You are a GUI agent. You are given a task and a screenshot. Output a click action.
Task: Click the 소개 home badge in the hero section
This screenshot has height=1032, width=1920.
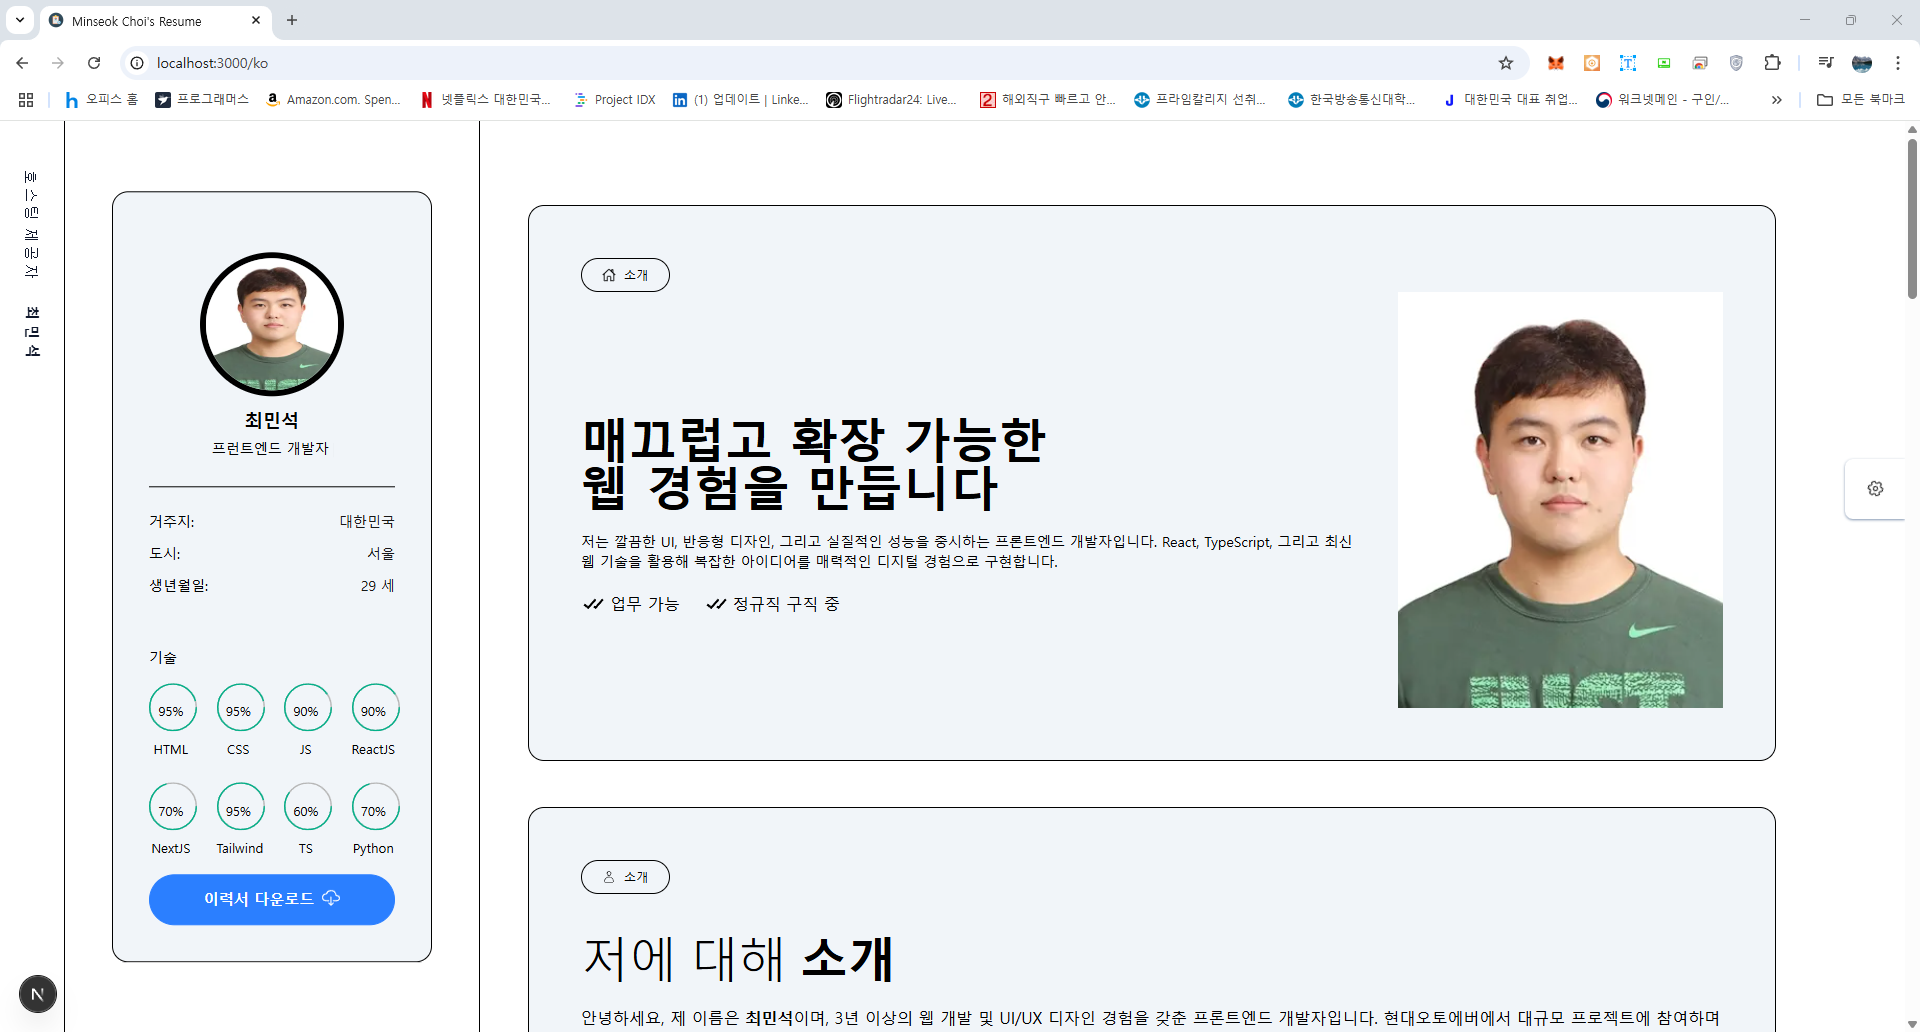tap(625, 275)
